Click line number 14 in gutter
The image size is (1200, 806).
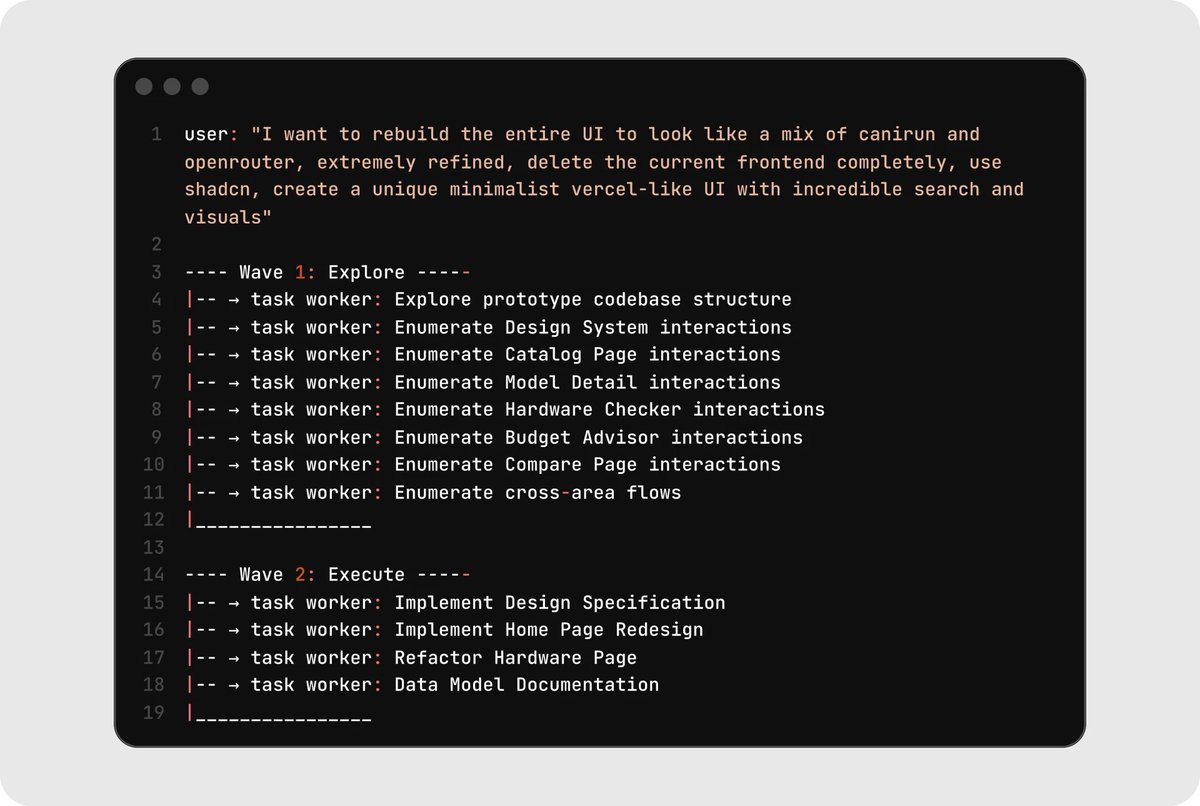click(153, 575)
